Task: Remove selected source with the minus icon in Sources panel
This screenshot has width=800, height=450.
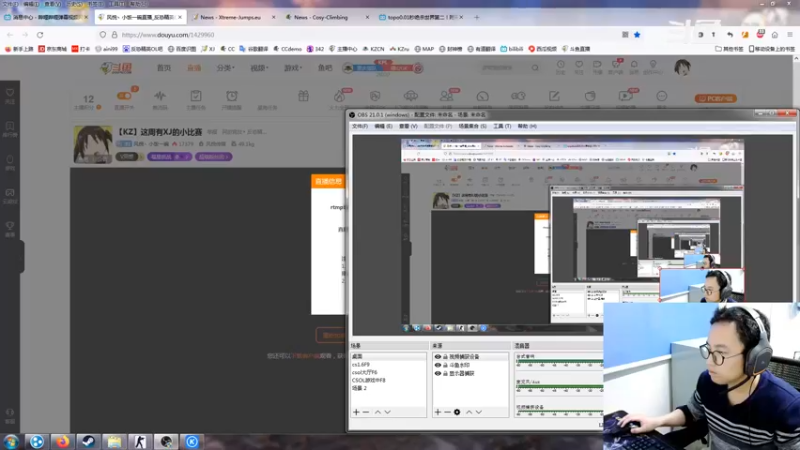Action: (x=447, y=412)
